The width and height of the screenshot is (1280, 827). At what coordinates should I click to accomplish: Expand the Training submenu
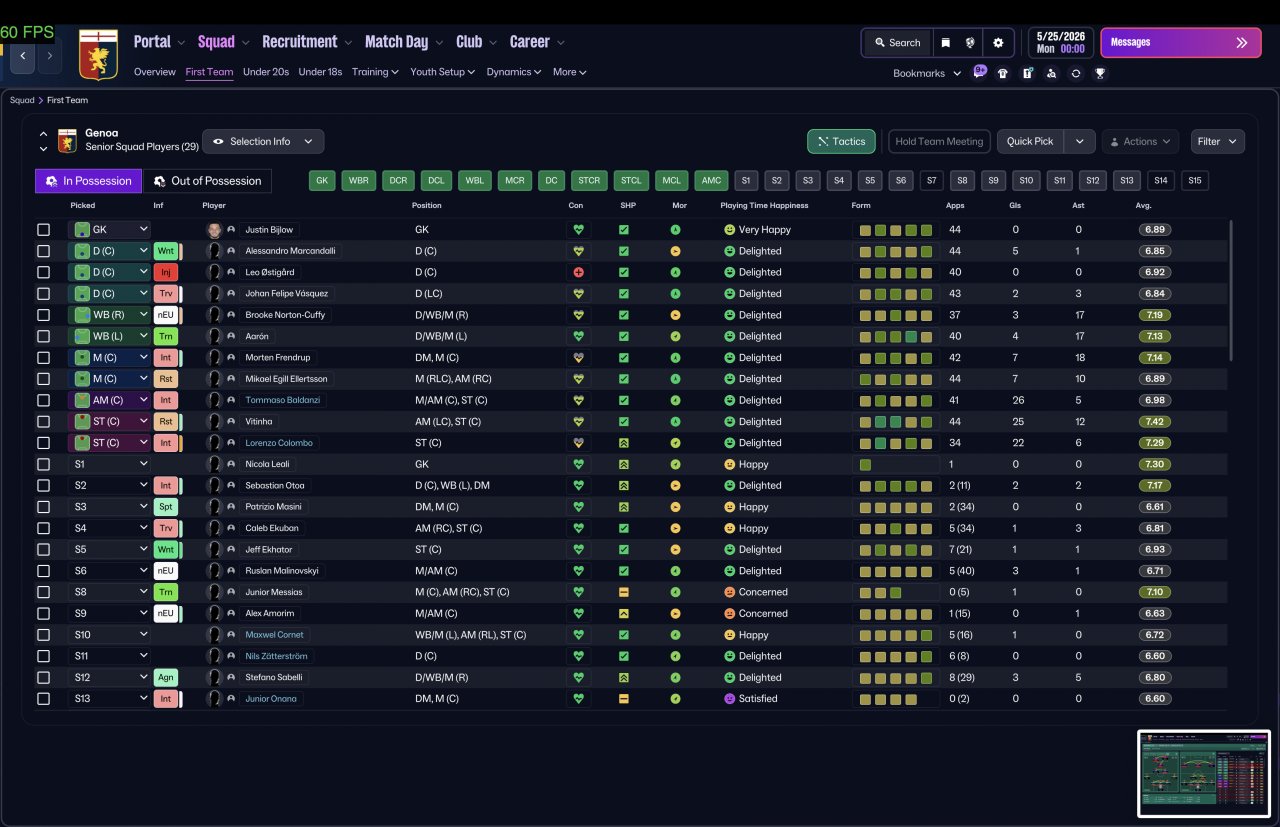click(375, 72)
